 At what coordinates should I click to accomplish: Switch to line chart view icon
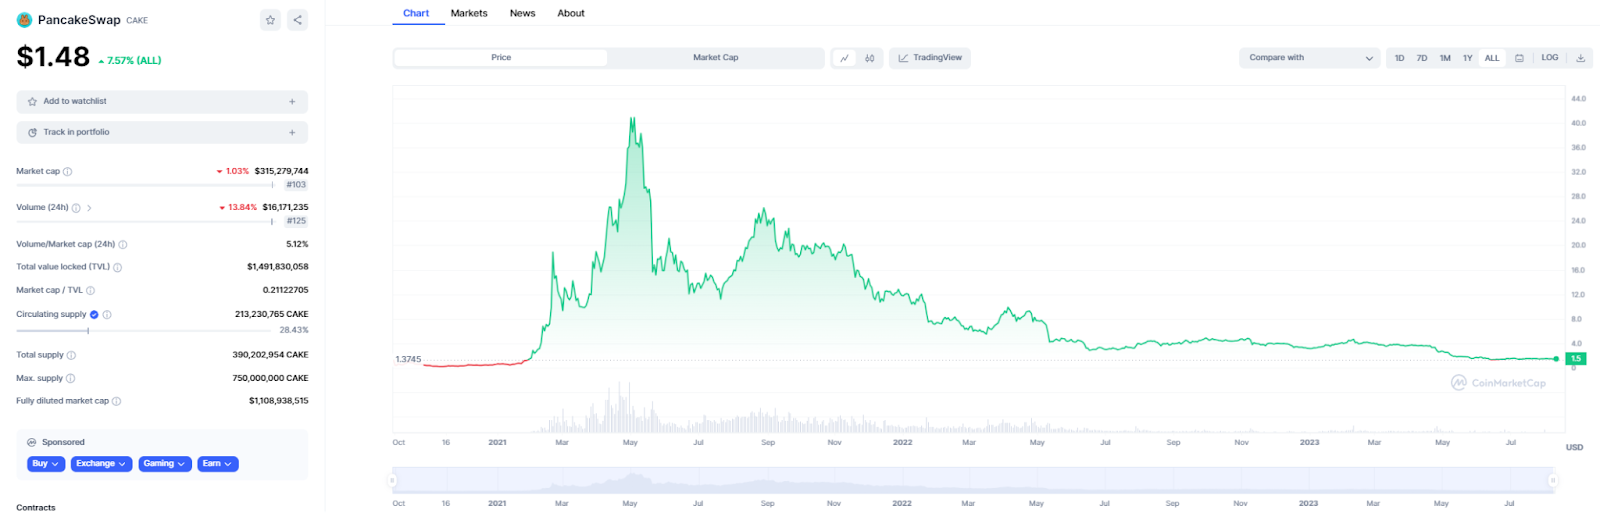click(x=844, y=58)
